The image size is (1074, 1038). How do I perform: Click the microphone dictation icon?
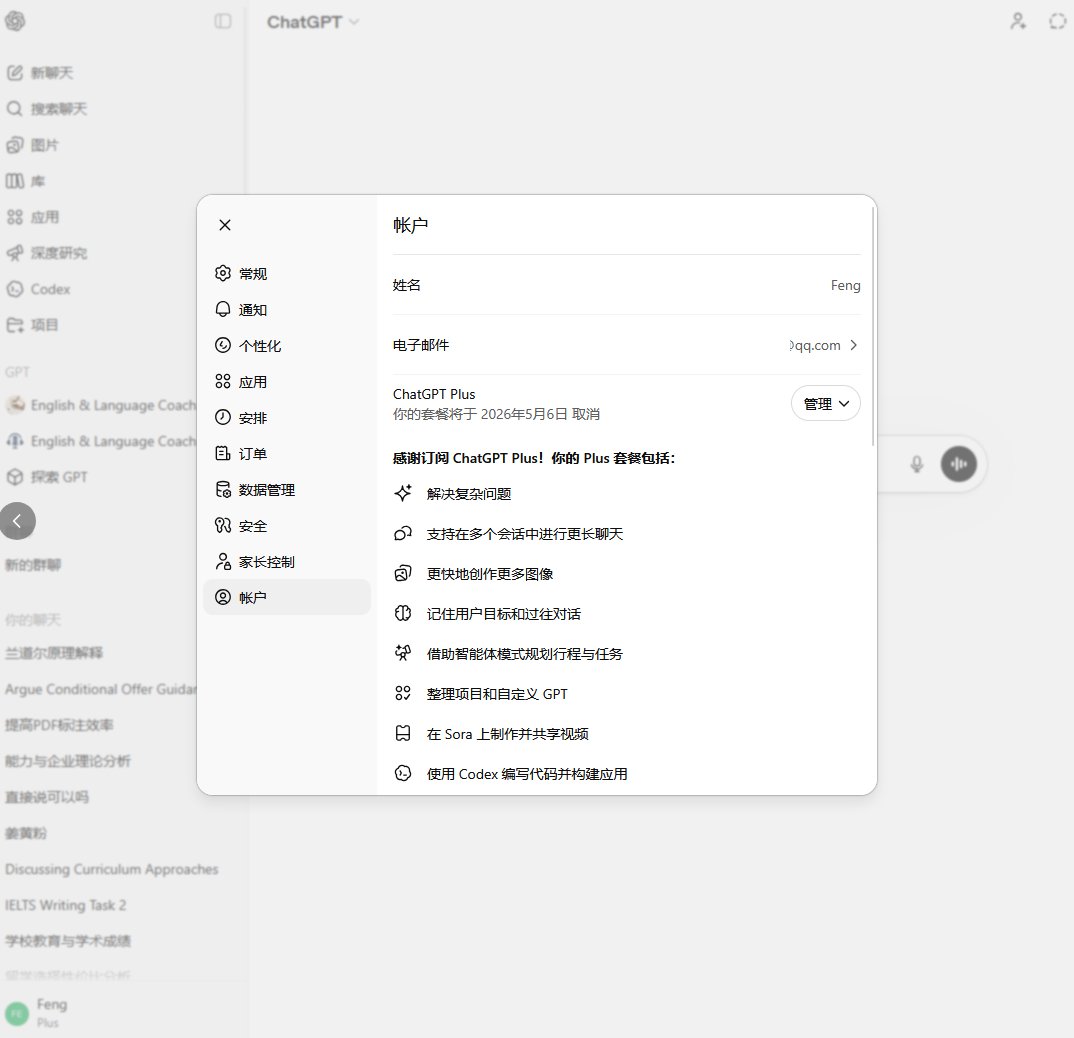coord(916,464)
